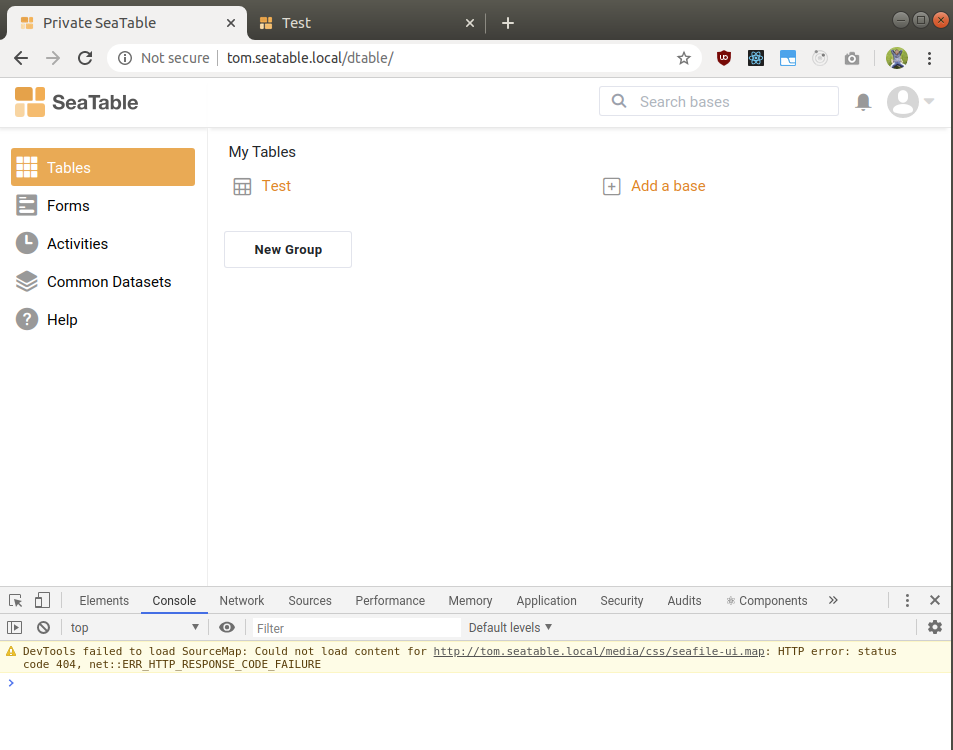The image size is (953, 750).
Task: Toggle the console sidebar panel
Action: [14, 627]
